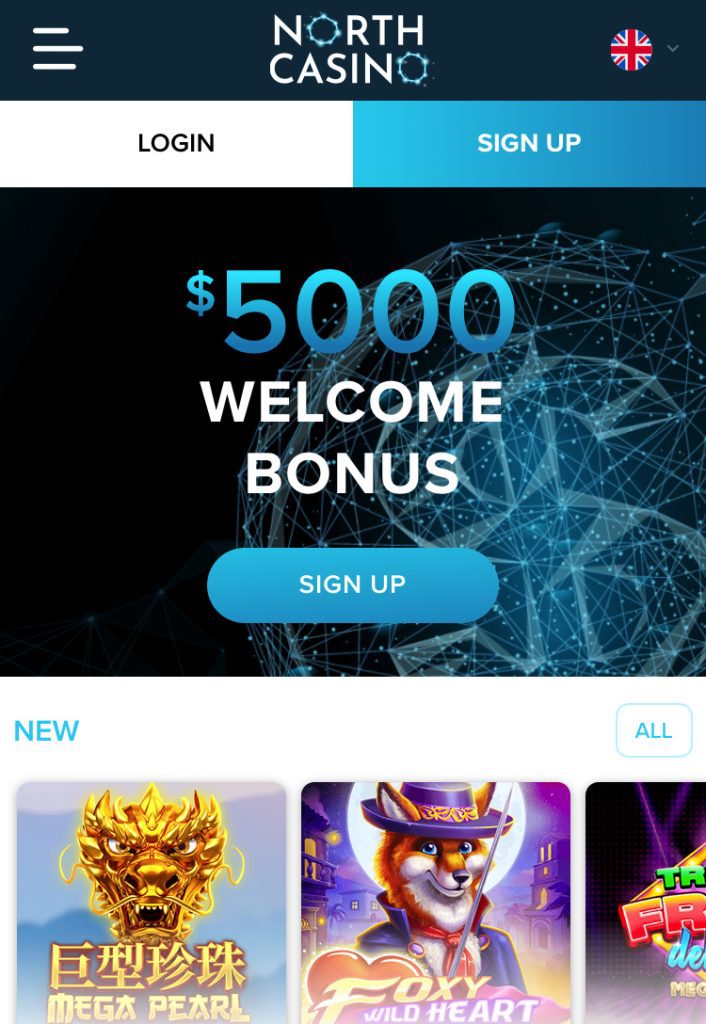Open the Foxy Wild Heart game
The height and width of the screenshot is (1024, 706).
[x=436, y=903]
